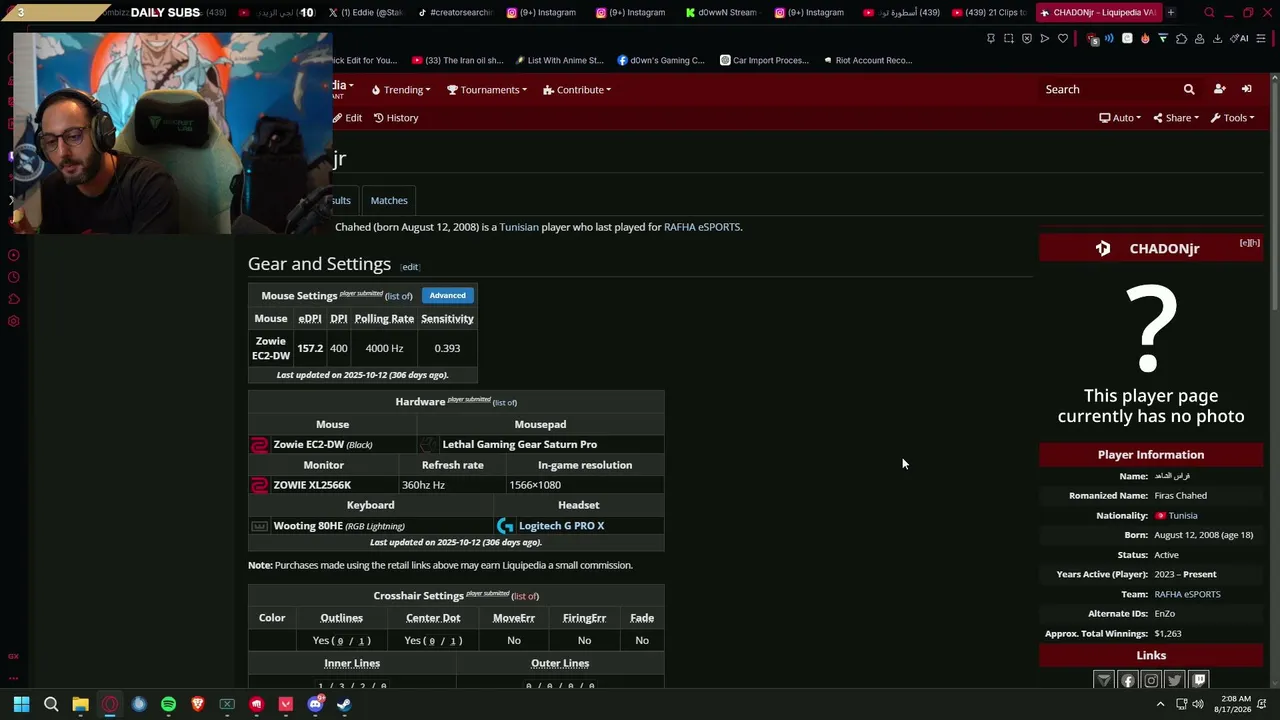Click the tab search magnifier icon

tap(1209, 13)
